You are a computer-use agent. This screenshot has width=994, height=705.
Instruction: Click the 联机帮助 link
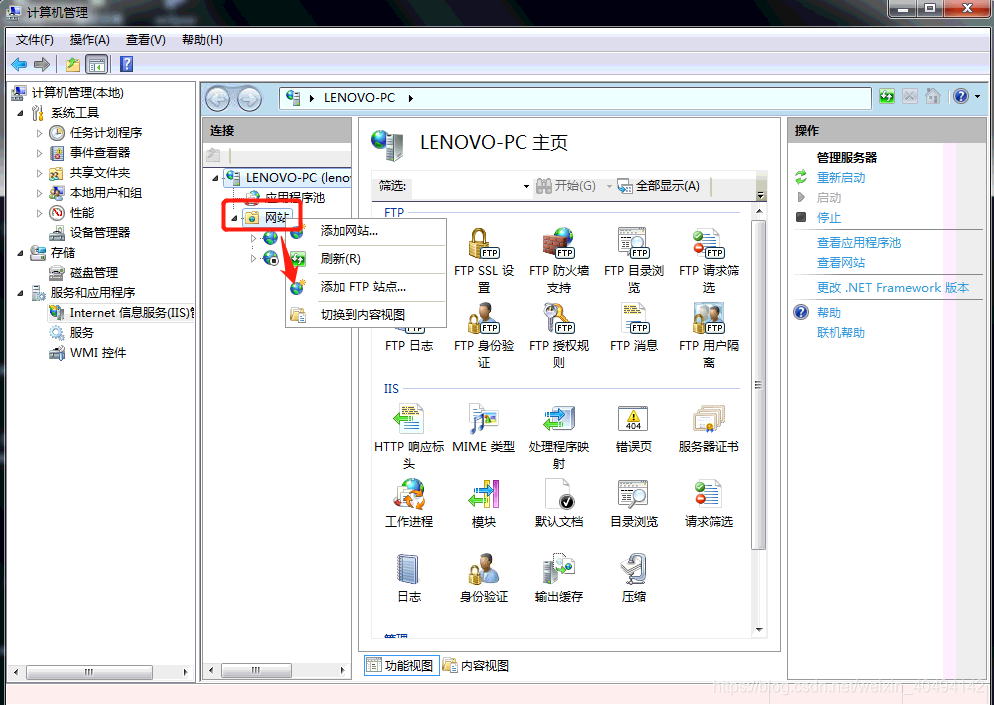(841, 332)
